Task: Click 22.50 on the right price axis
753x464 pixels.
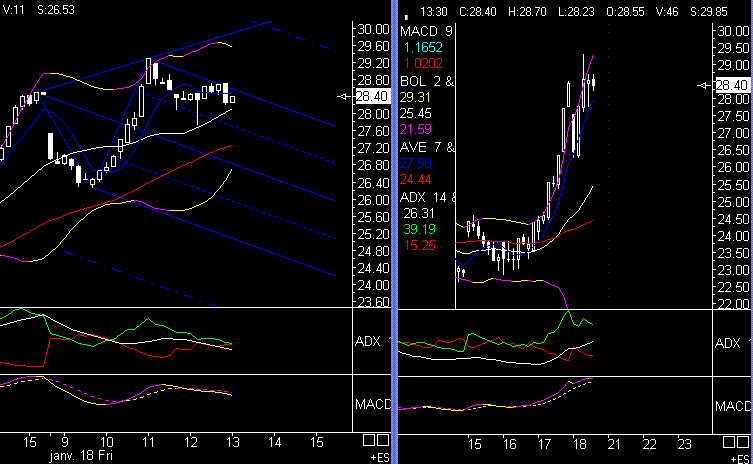Action: [733, 288]
